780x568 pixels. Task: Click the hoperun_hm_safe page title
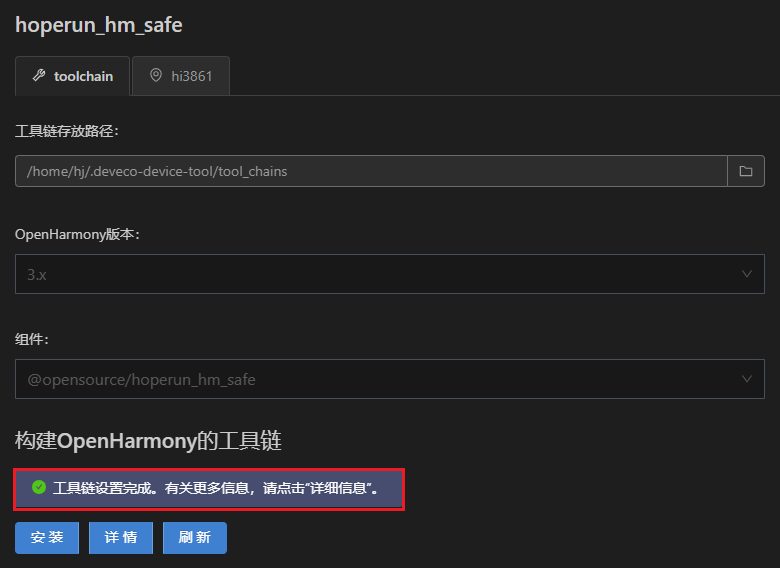coord(98,25)
